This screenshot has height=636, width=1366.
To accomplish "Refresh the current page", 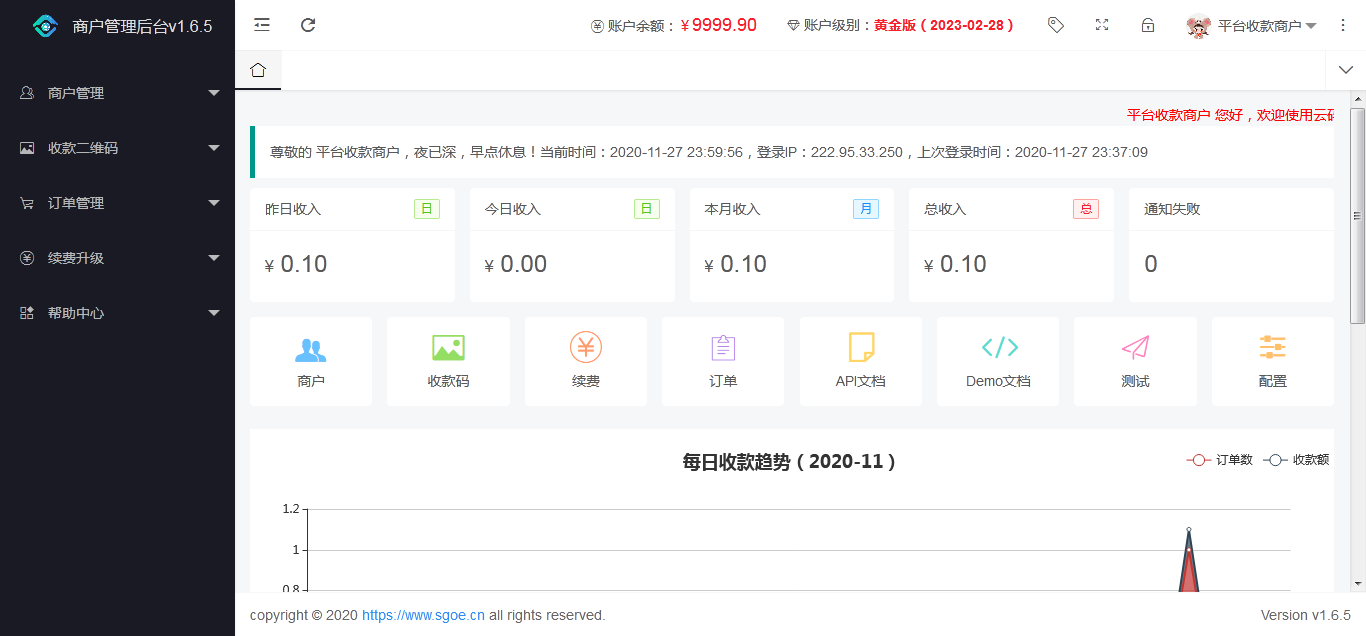I will click(x=307, y=24).
